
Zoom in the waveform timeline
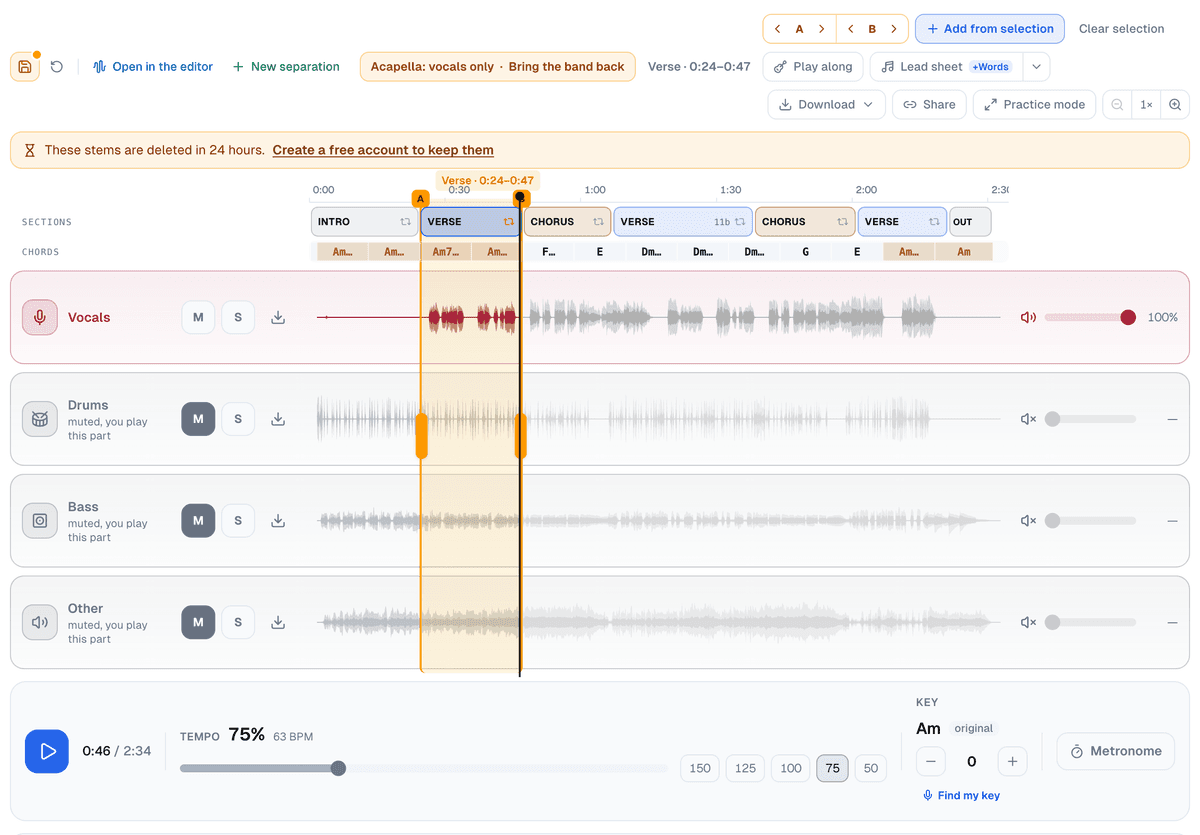point(1175,104)
